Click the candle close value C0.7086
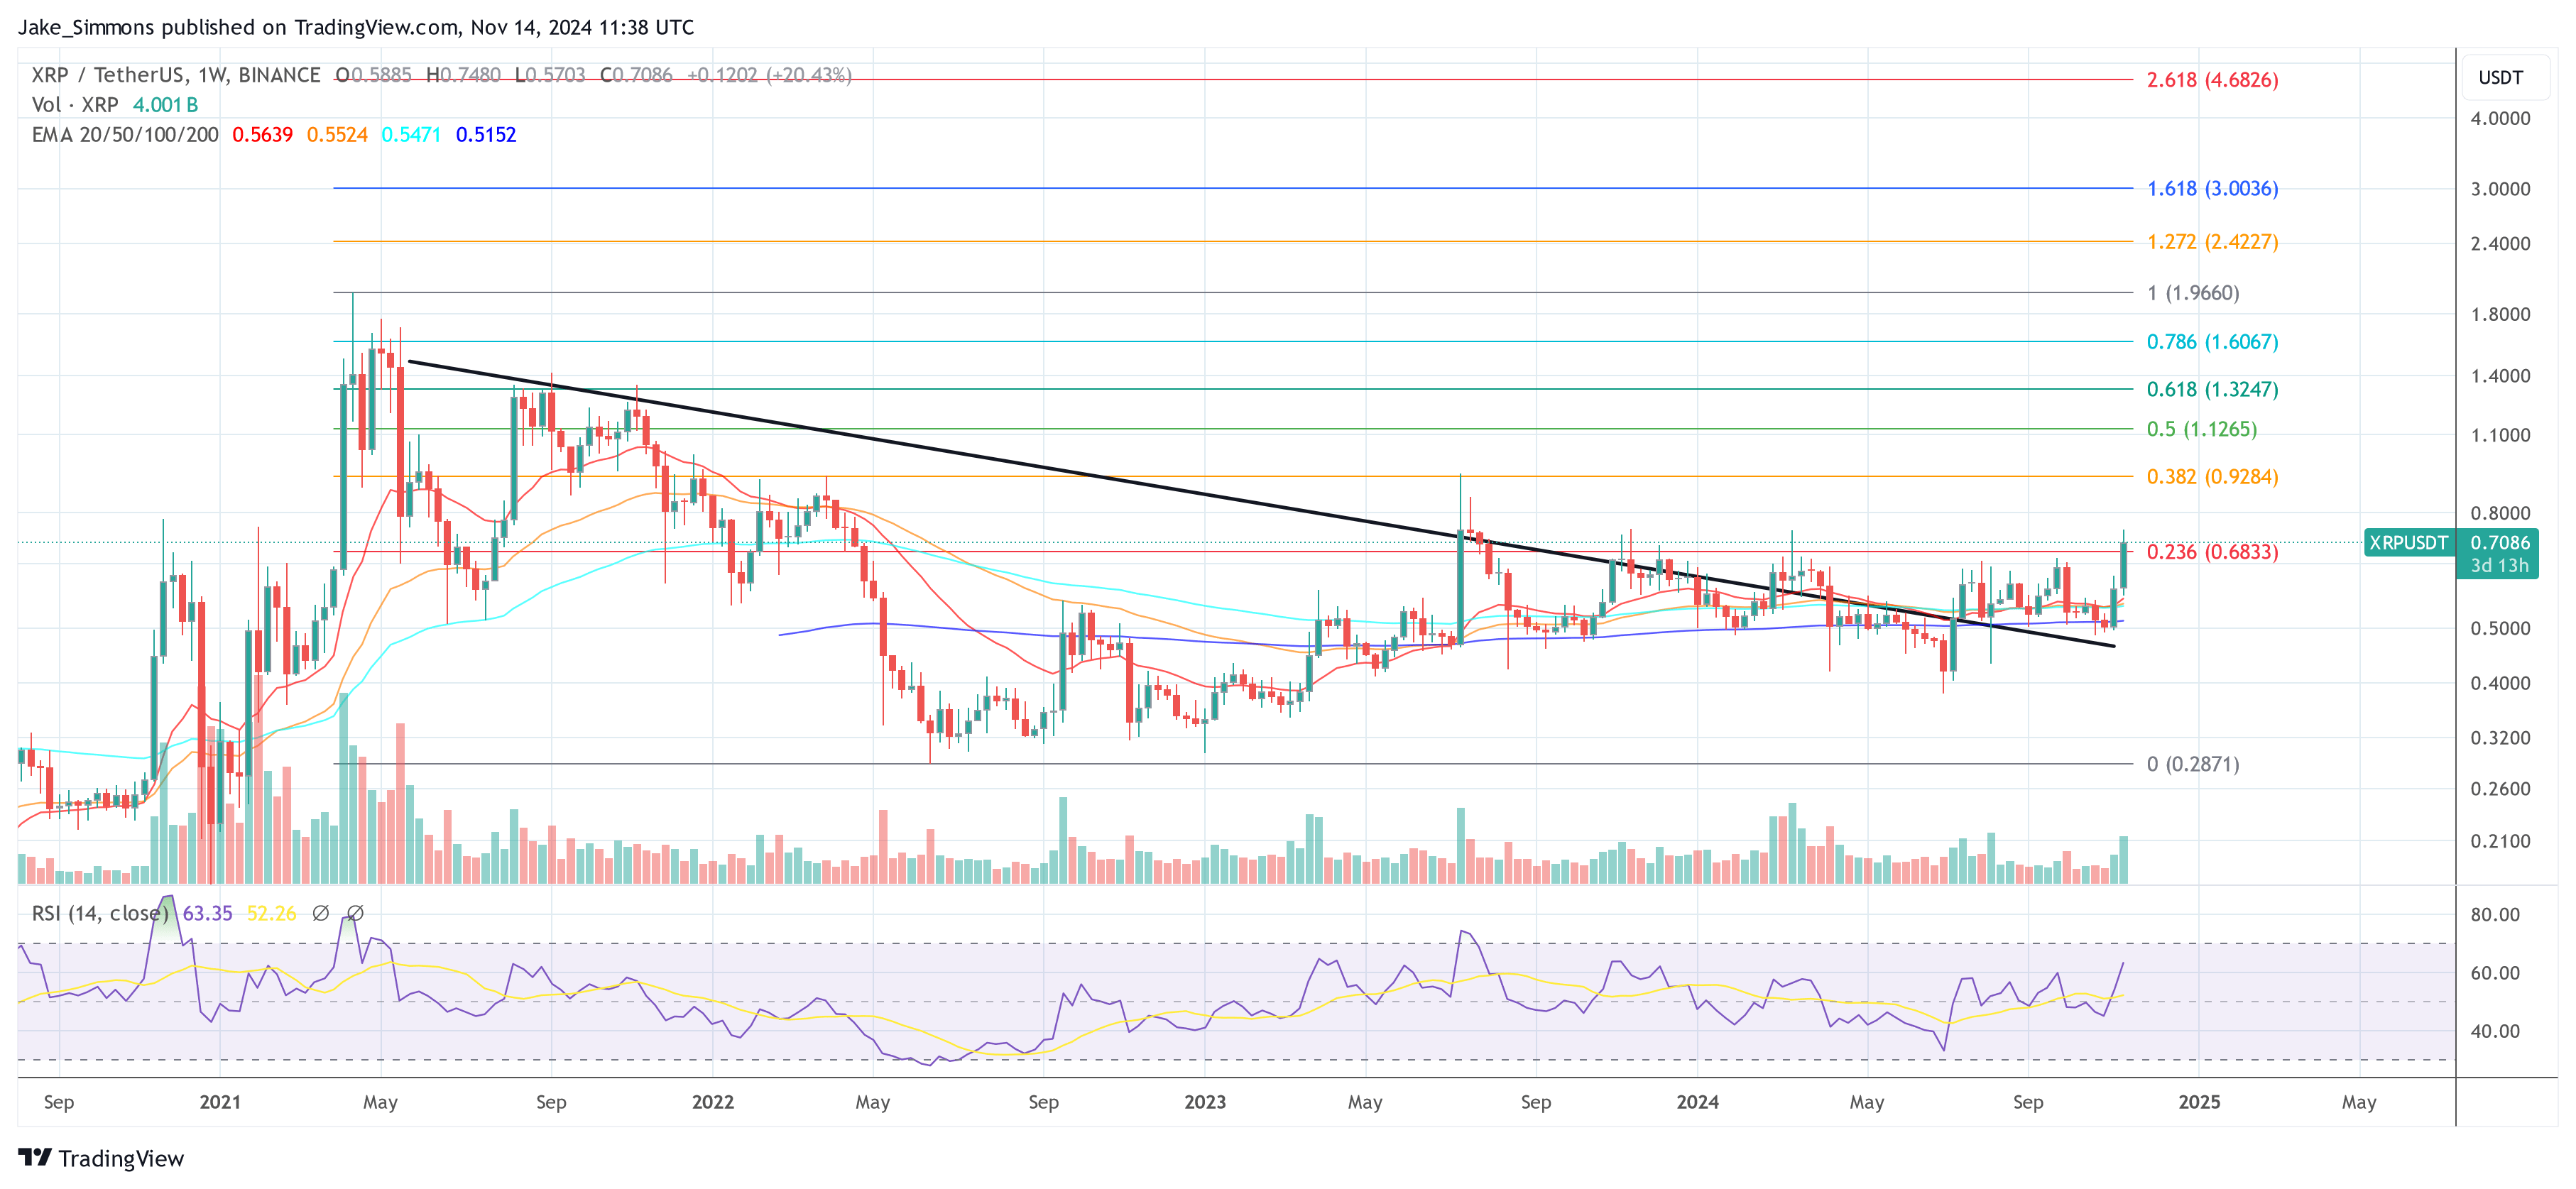This screenshot has width=2576, height=1189. coord(637,75)
